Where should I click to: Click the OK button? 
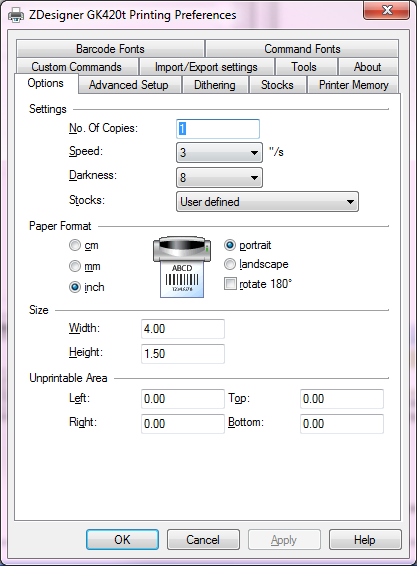122,540
